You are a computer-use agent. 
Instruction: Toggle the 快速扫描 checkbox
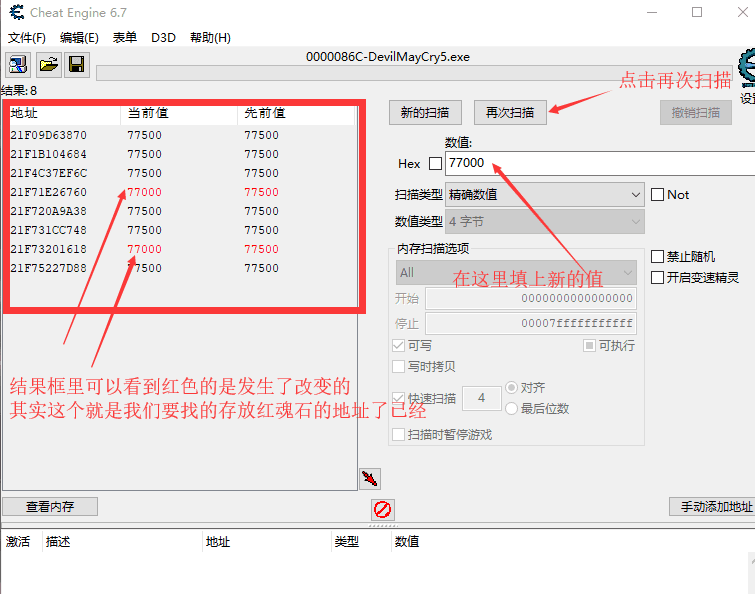point(398,398)
